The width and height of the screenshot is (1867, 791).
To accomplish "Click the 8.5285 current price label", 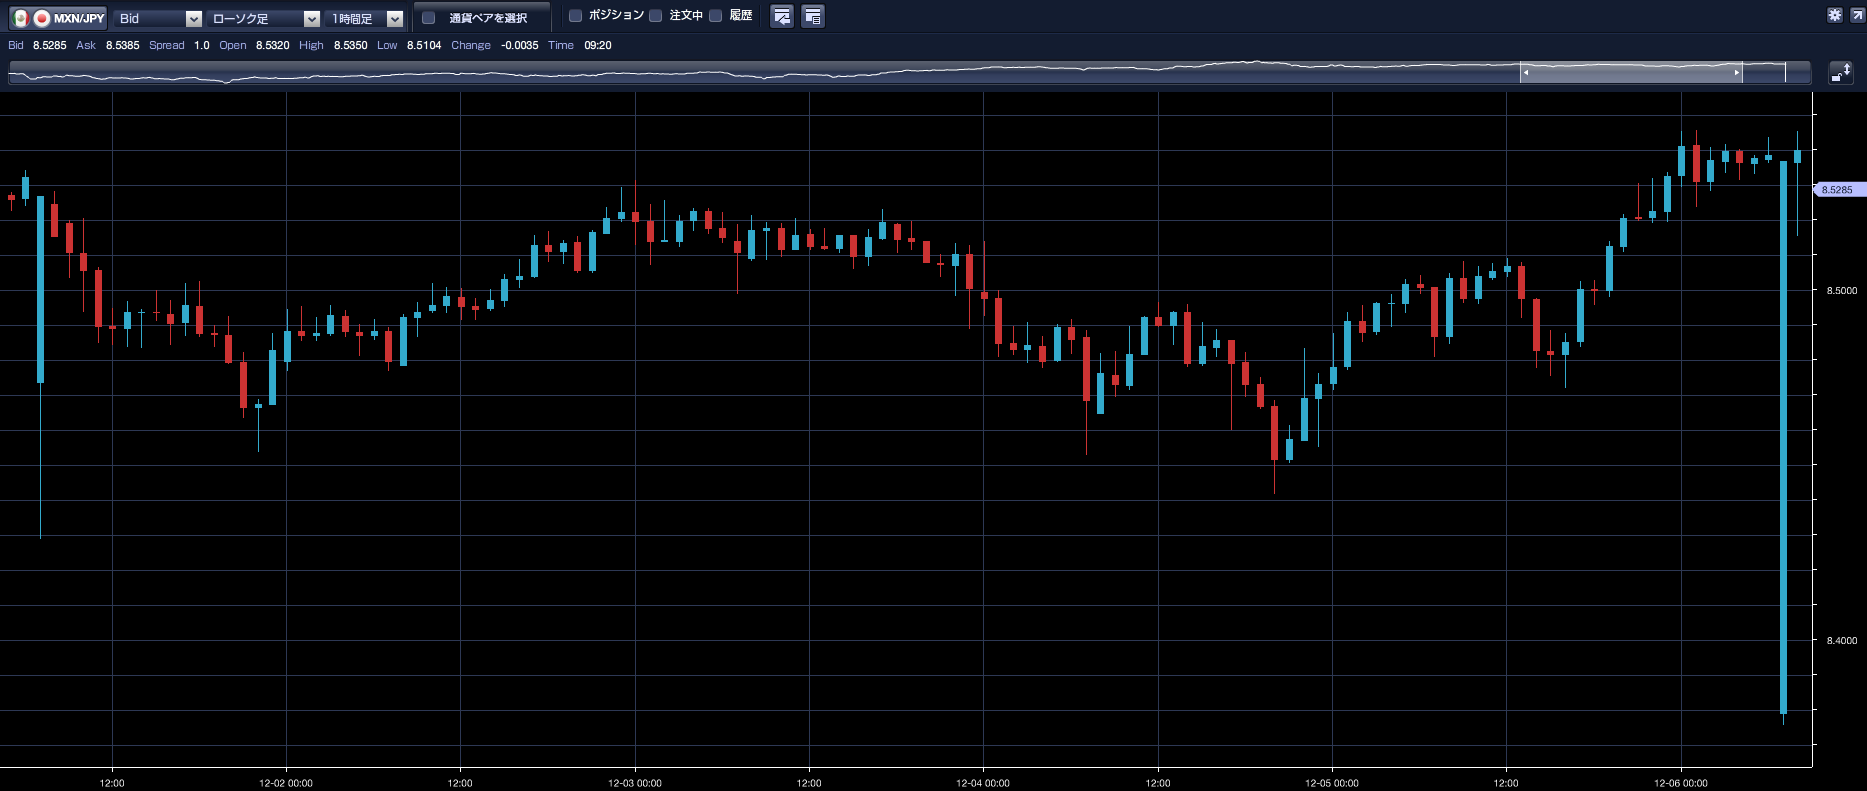I will coord(1837,190).
